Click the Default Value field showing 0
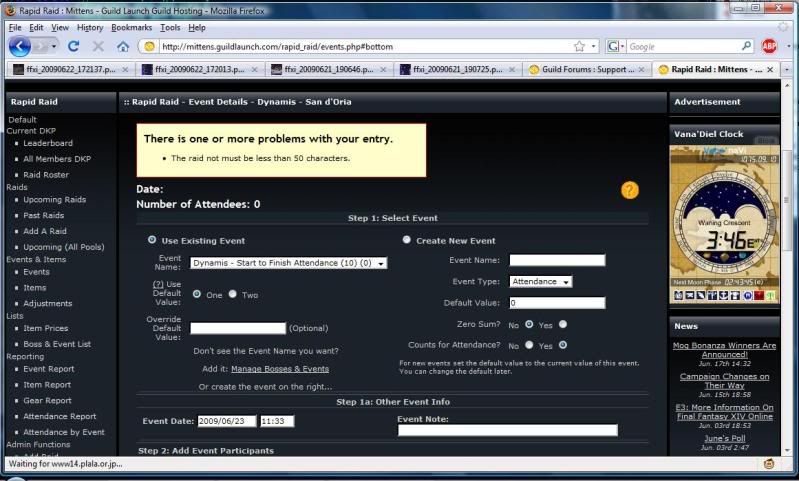The height and width of the screenshot is (481, 799). pyautogui.click(x=557, y=303)
